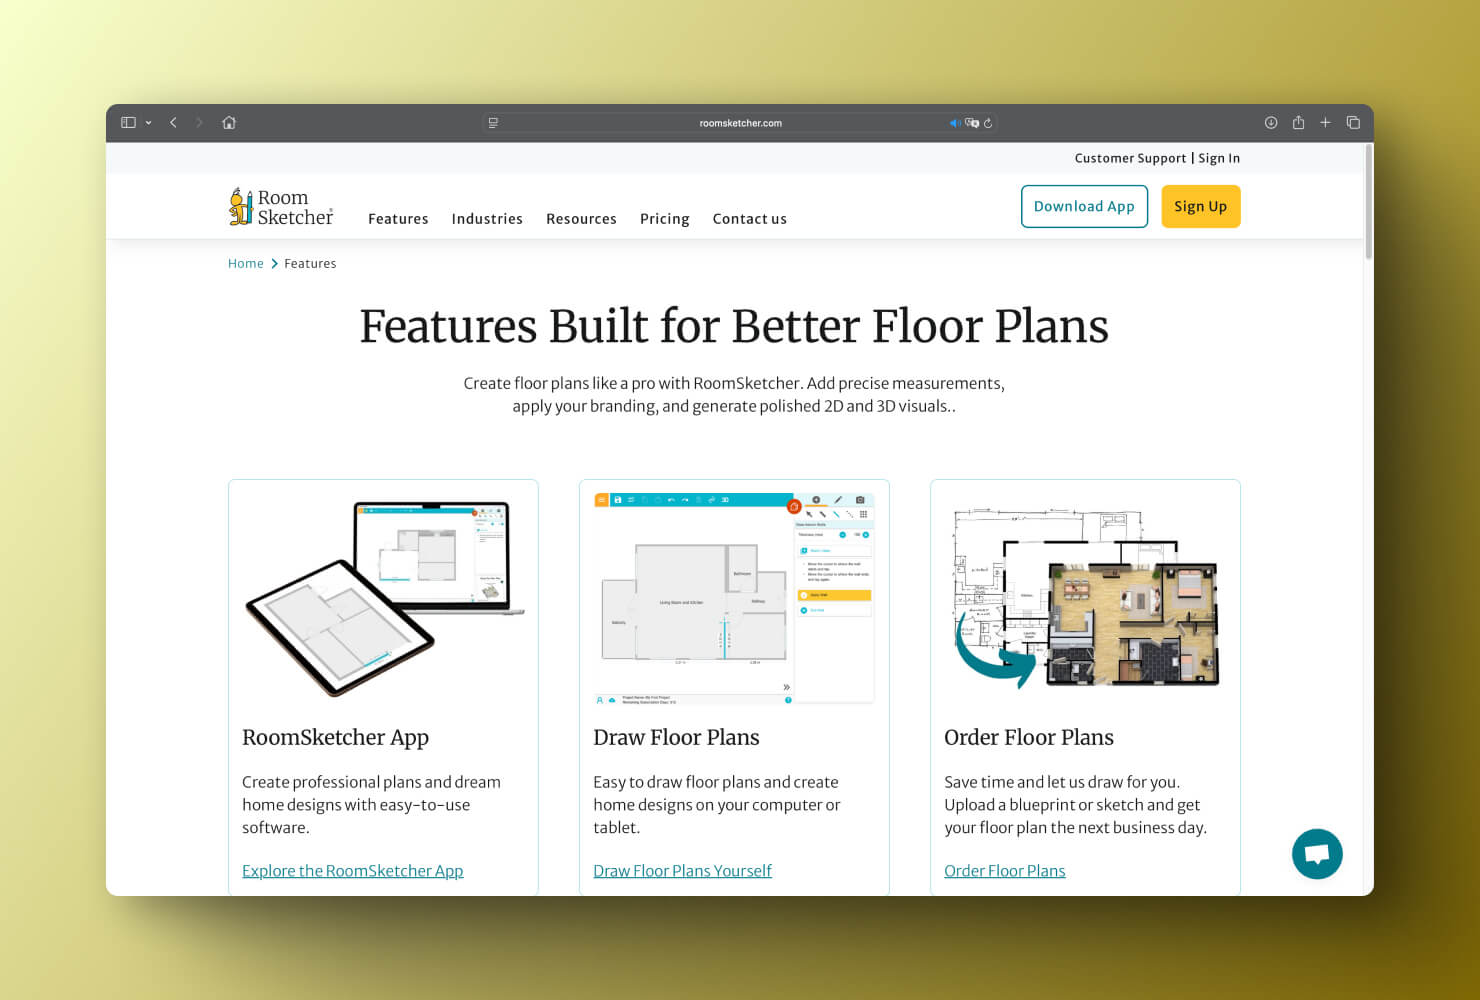Click the RoomSketcher logo
This screenshot has width=1480, height=1000.
tap(281, 207)
